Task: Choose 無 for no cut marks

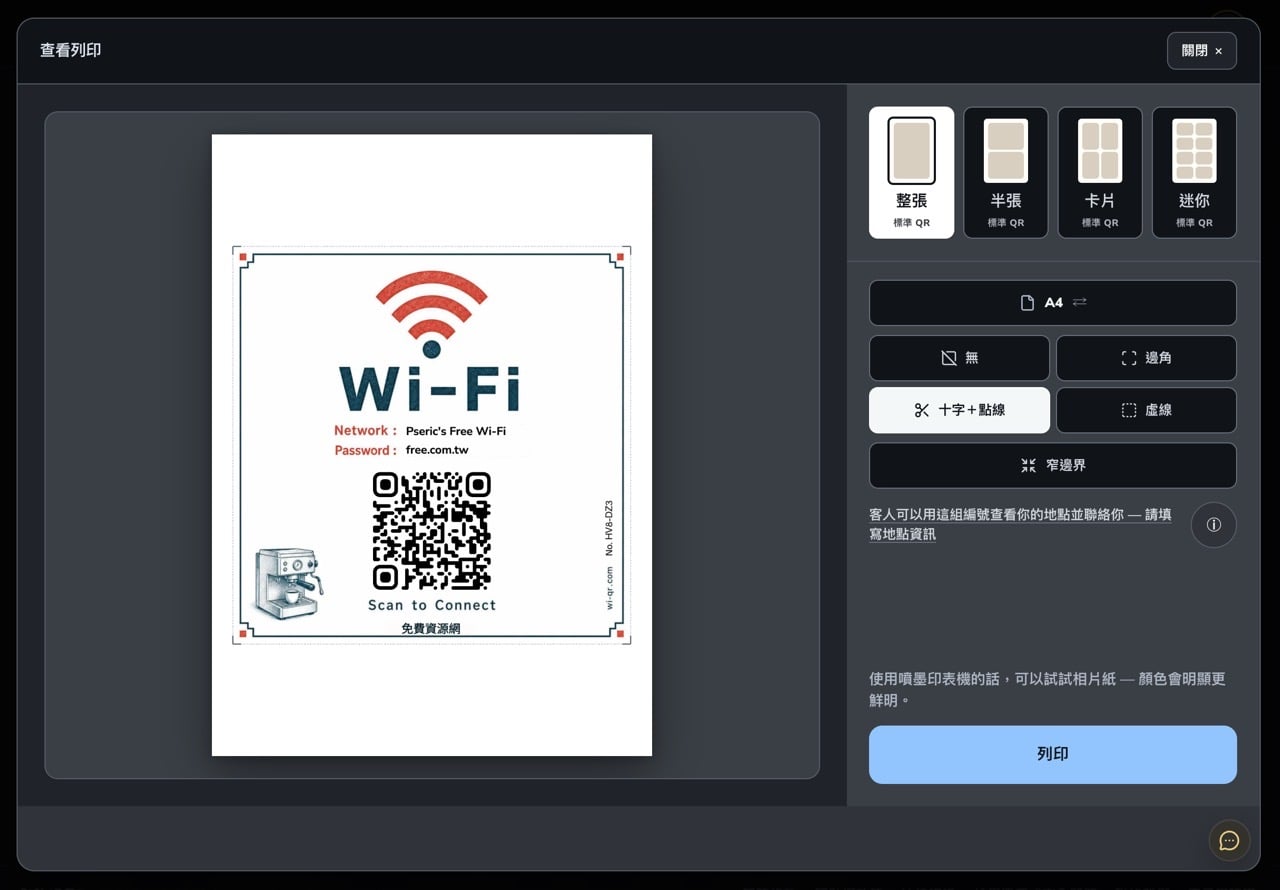Action: pyautogui.click(x=959, y=358)
